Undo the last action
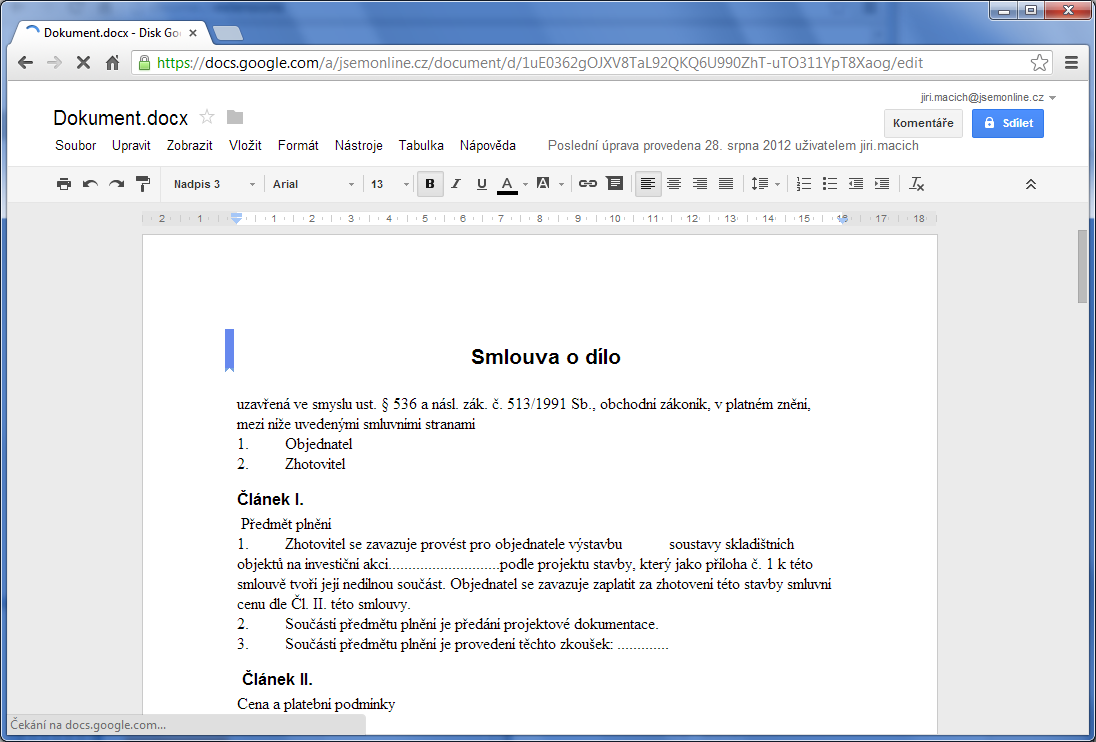 tap(90, 184)
